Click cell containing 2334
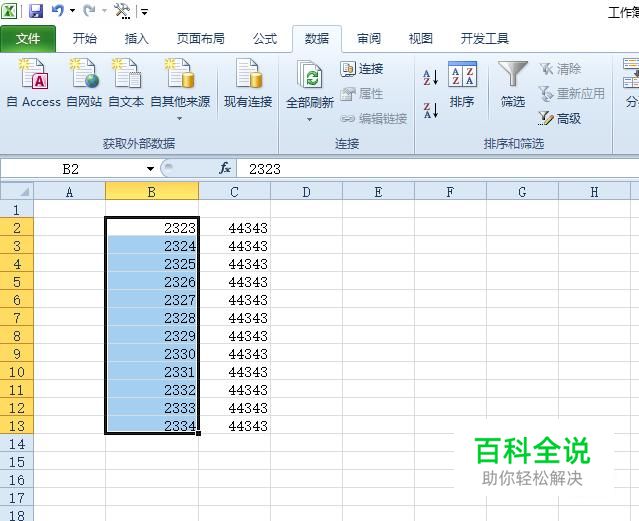The image size is (639, 521). point(152,425)
